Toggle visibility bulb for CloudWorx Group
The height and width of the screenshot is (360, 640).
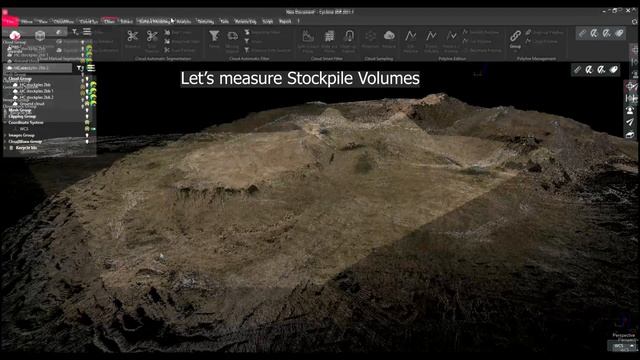tap(87, 141)
